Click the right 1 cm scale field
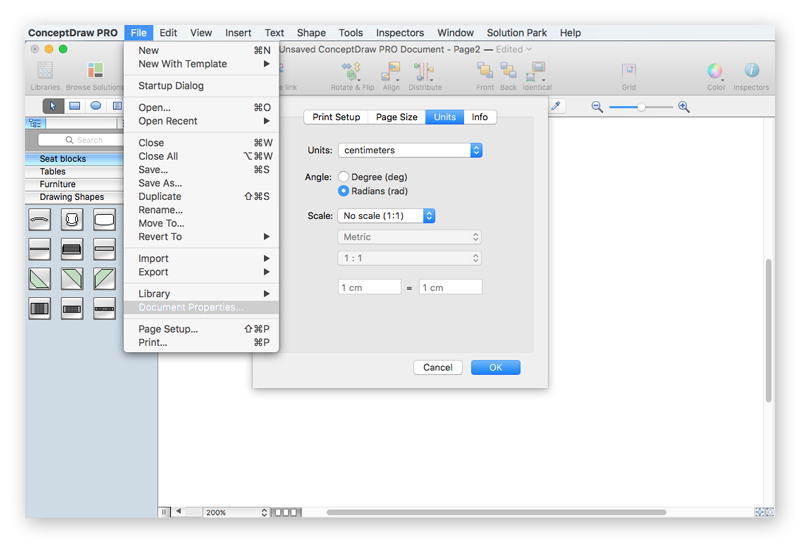The image size is (800, 543). pyautogui.click(x=451, y=287)
